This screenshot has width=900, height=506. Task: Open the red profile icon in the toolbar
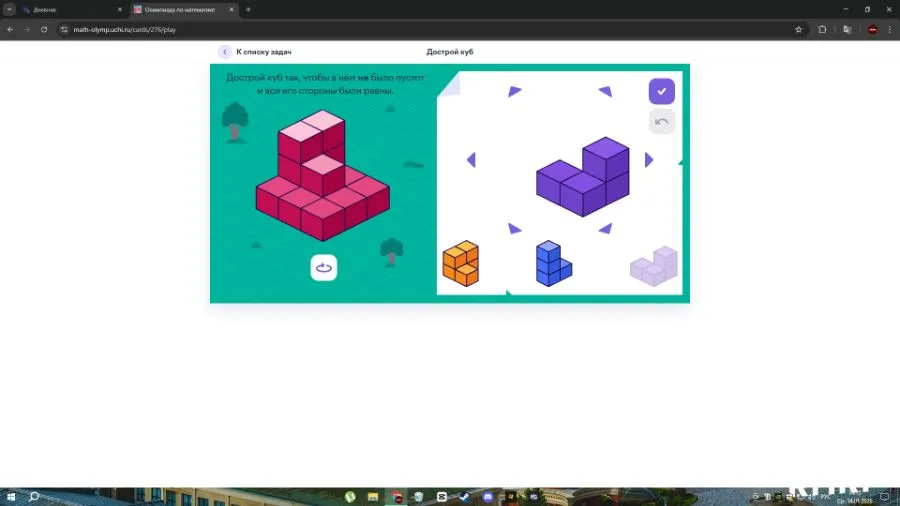(872, 29)
